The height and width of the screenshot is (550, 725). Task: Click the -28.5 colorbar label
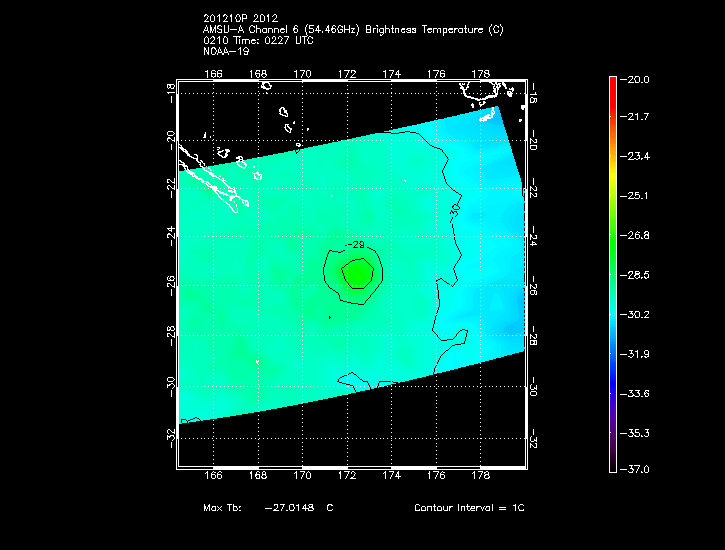[634, 275]
